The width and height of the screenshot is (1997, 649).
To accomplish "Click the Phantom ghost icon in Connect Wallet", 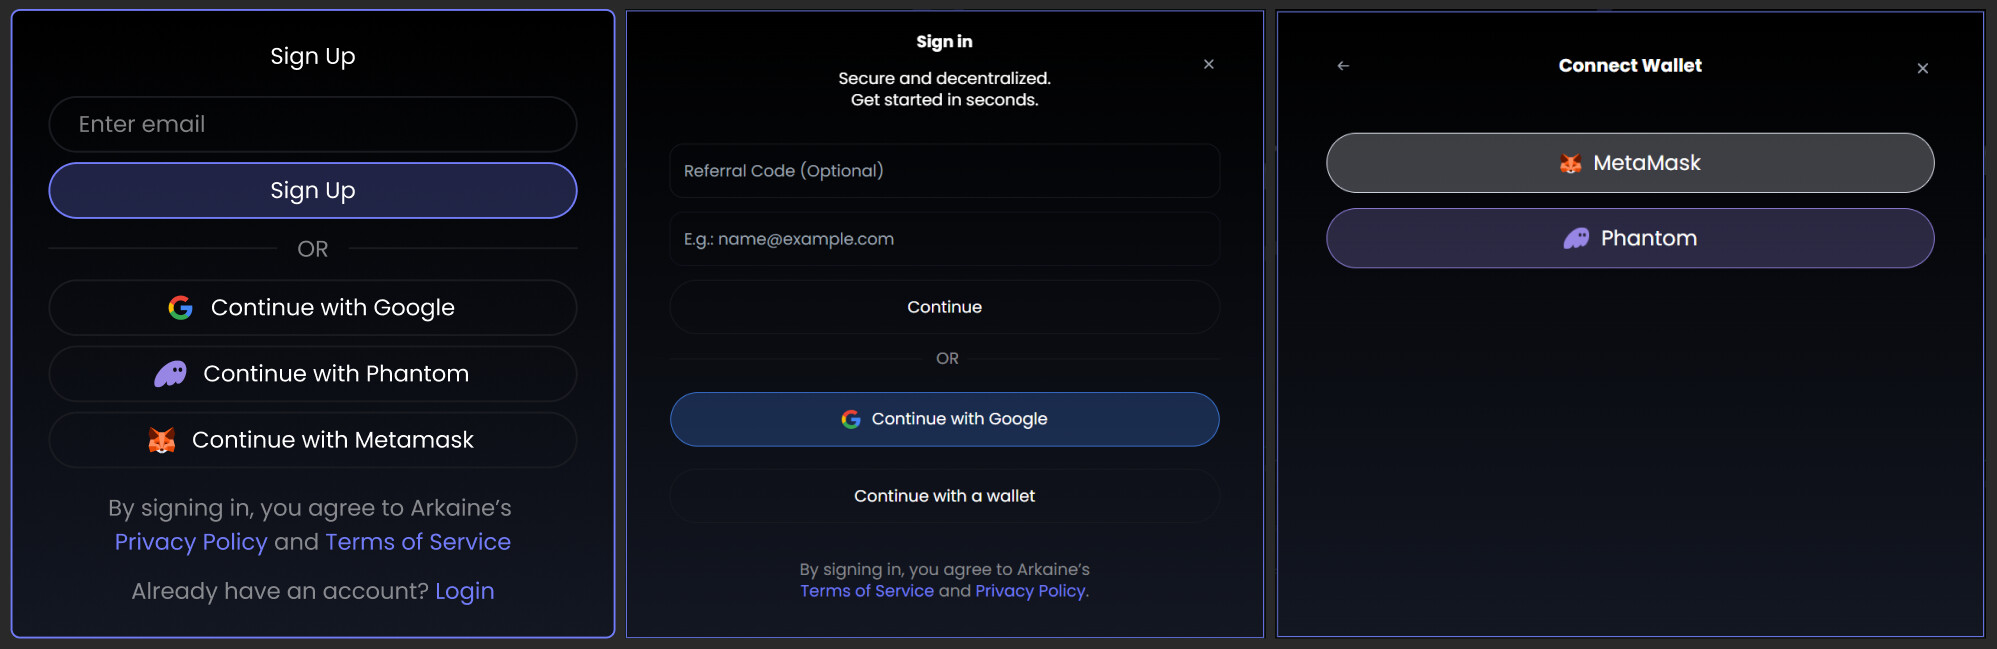I will click(x=1576, y=238).
